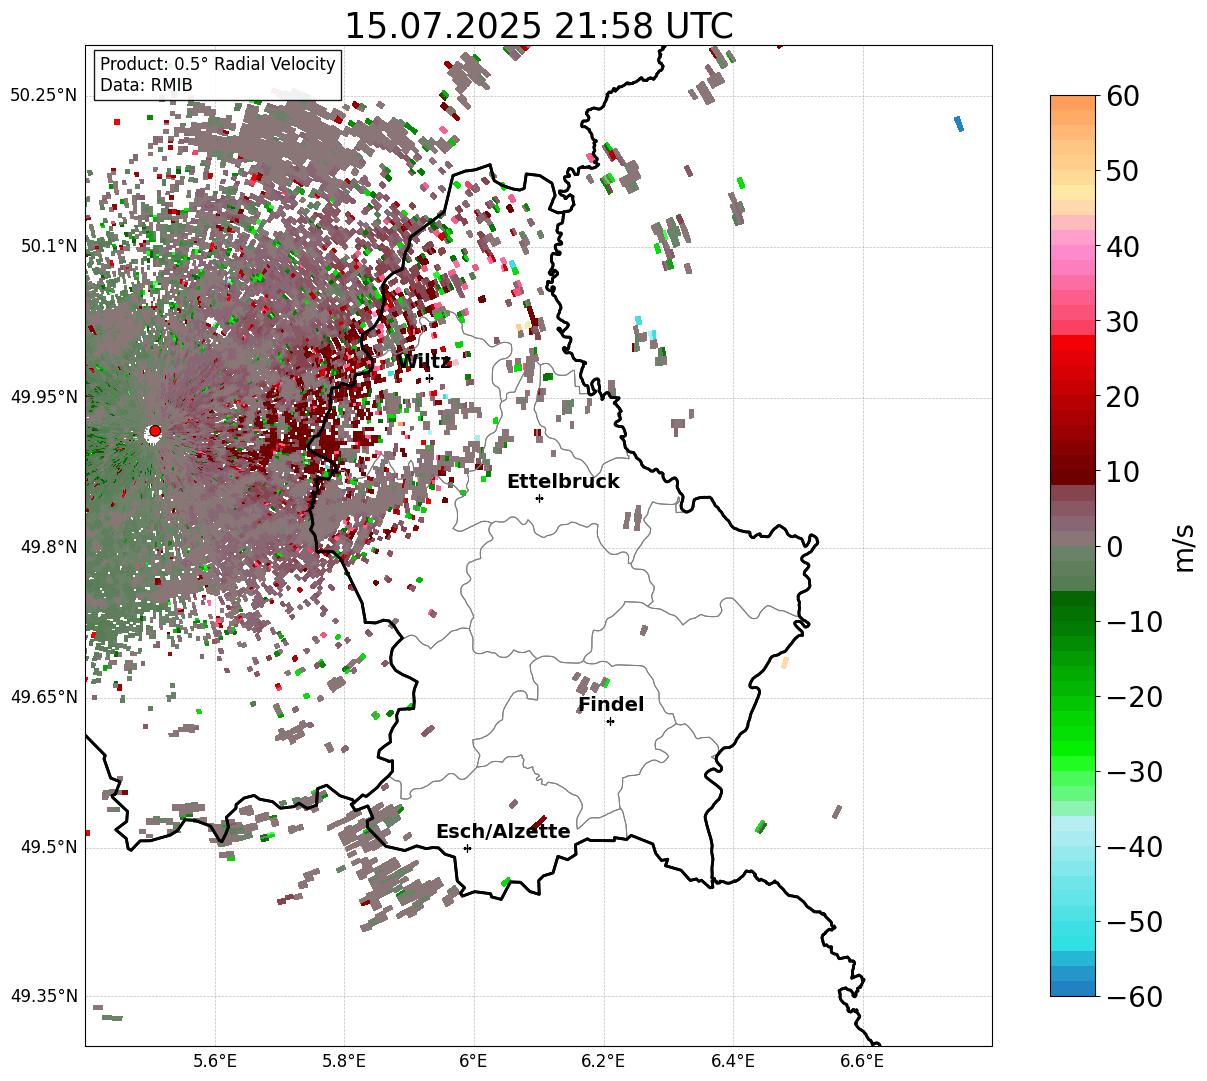Click the 49.8°N latitude label
1207x1081 pixels.
pos(49,547)
